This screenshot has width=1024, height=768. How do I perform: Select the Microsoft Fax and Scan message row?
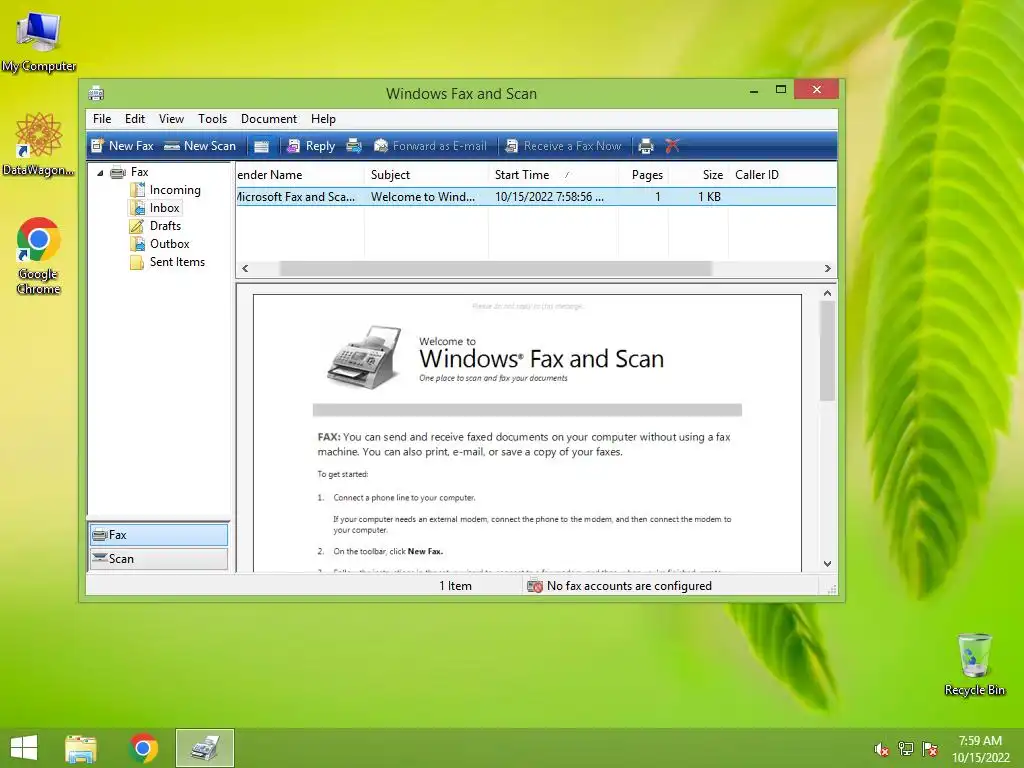click(536, 197)
